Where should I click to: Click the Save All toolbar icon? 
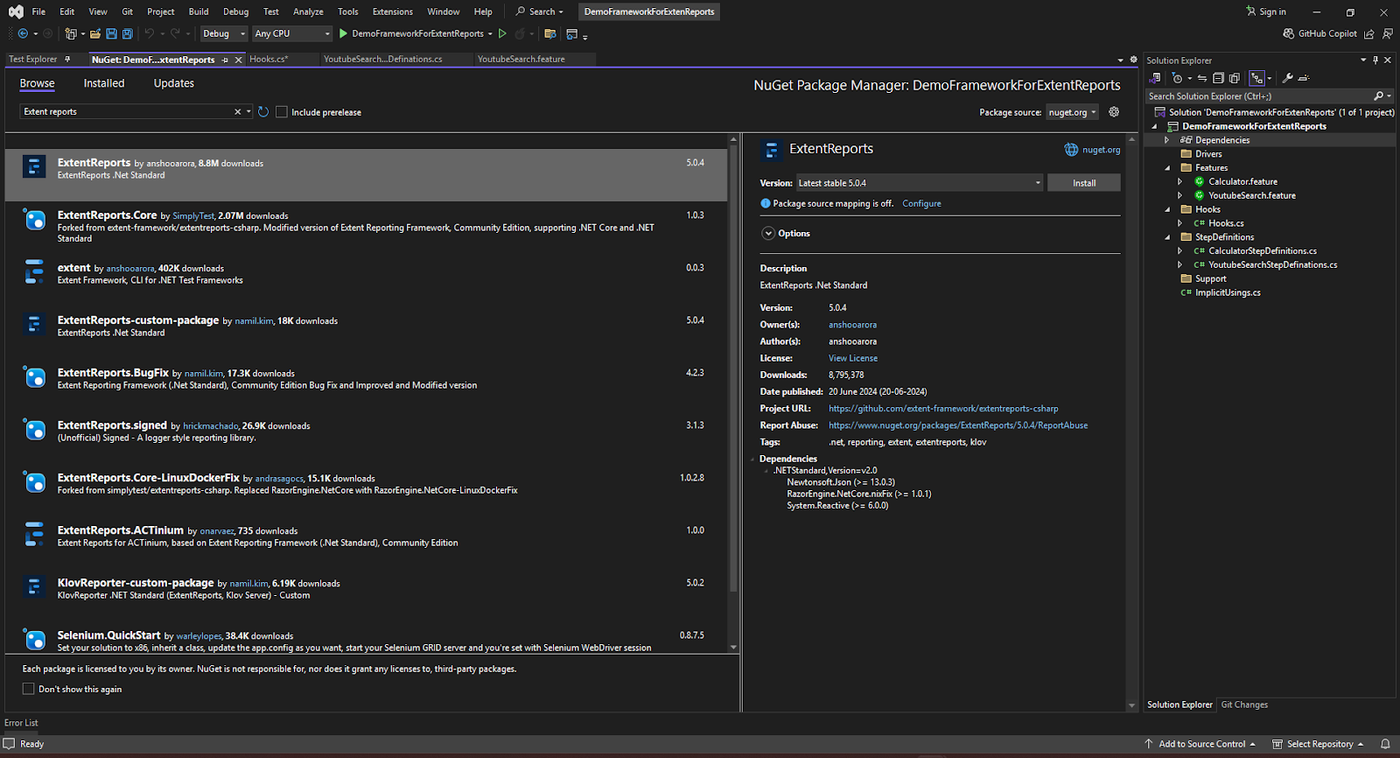(x=127, y=34)
